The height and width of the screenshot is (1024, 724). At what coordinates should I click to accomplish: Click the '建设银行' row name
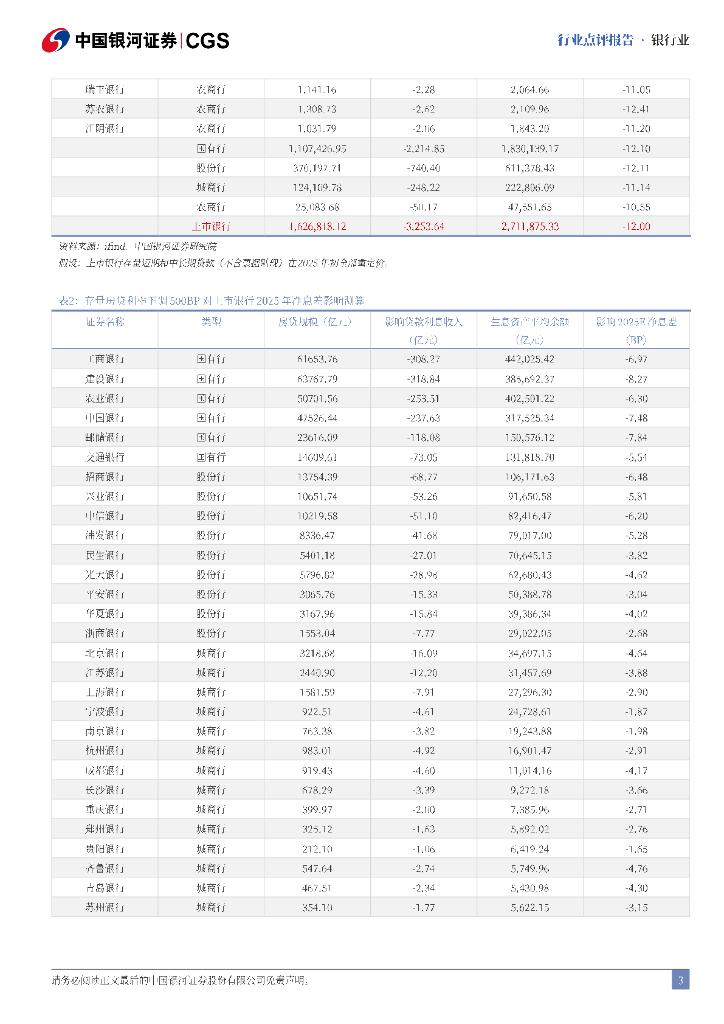click(104, 379)
